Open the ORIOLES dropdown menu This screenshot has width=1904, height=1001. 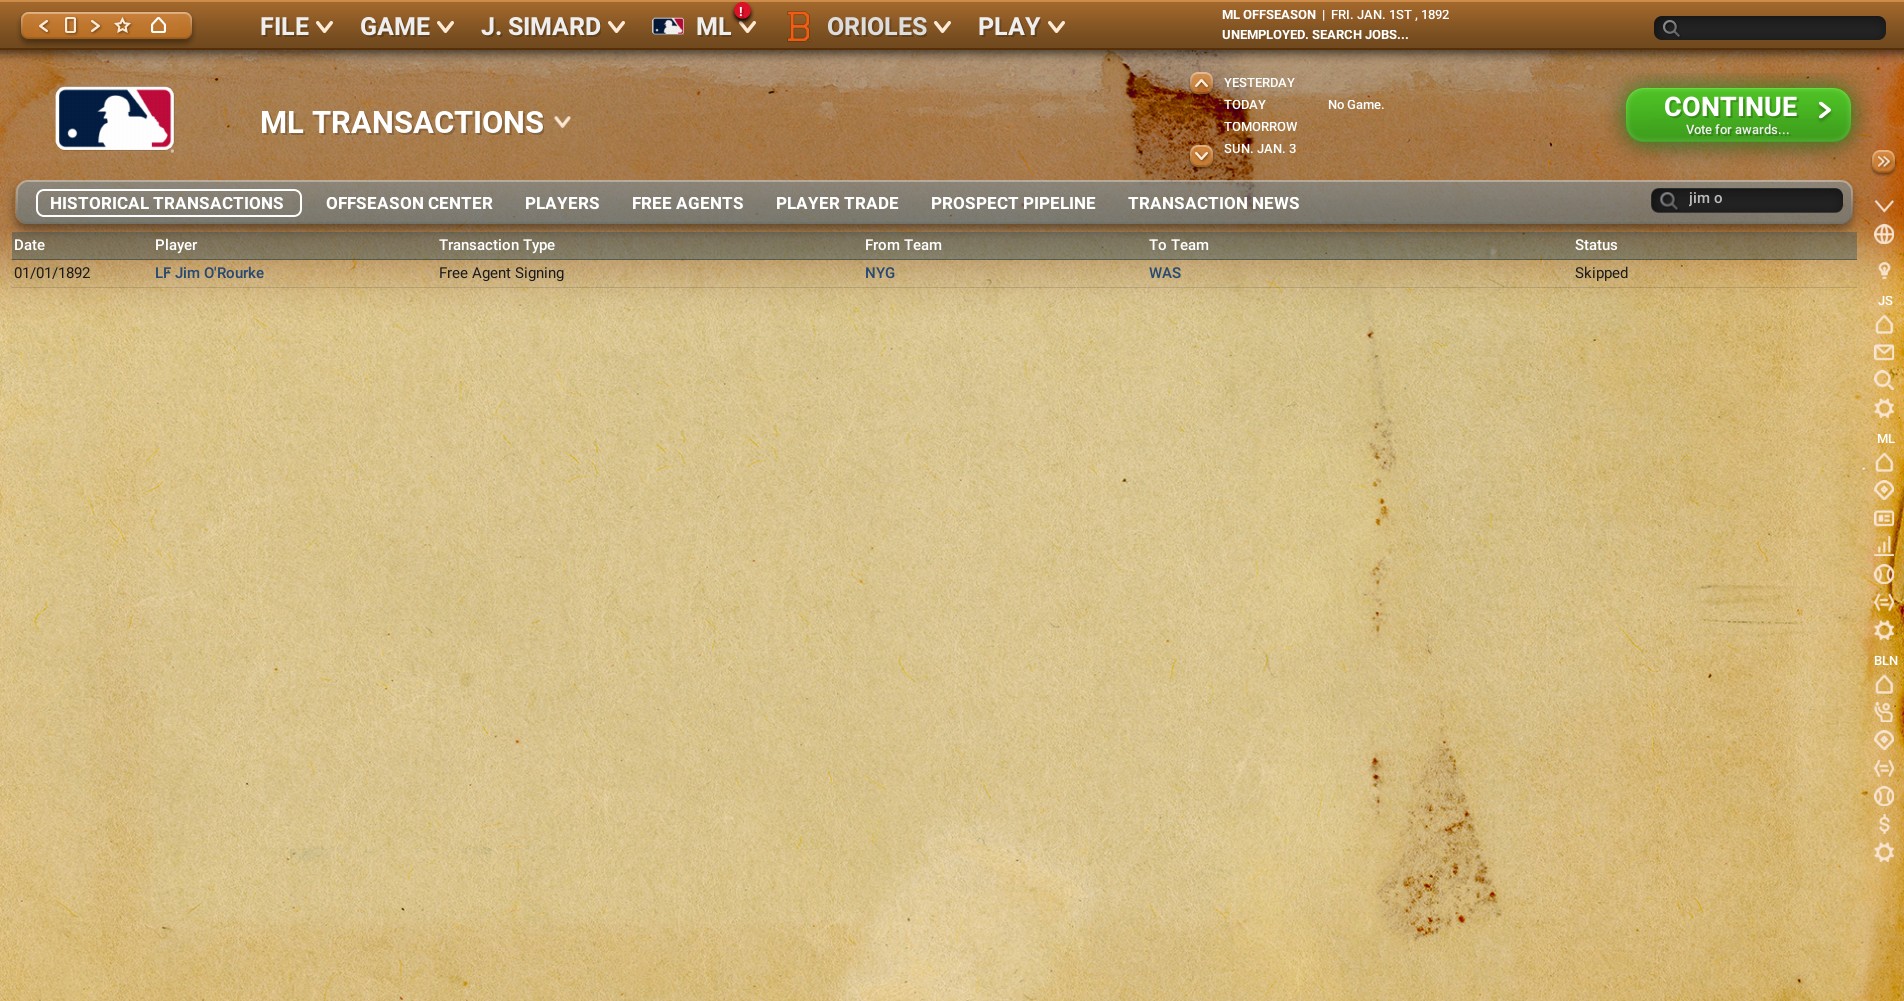coord(887,27)
